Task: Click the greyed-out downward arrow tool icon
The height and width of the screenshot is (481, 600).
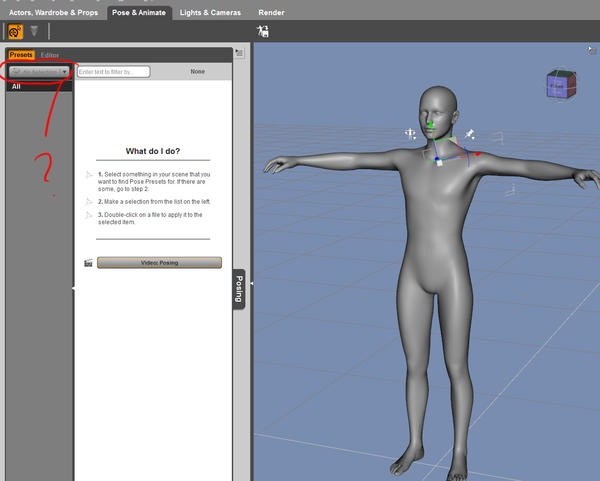Action: [x=34, y=31]
